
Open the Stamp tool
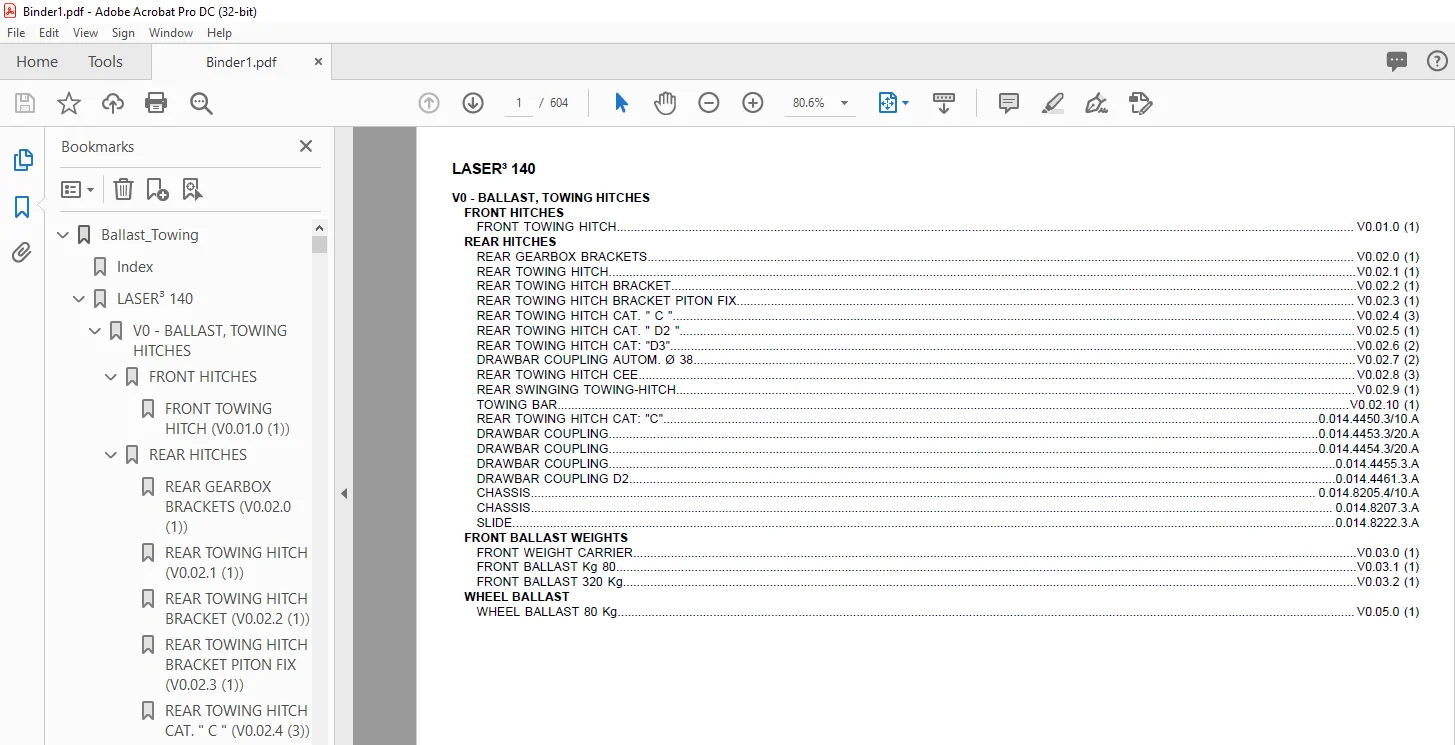coord(1140,103)
